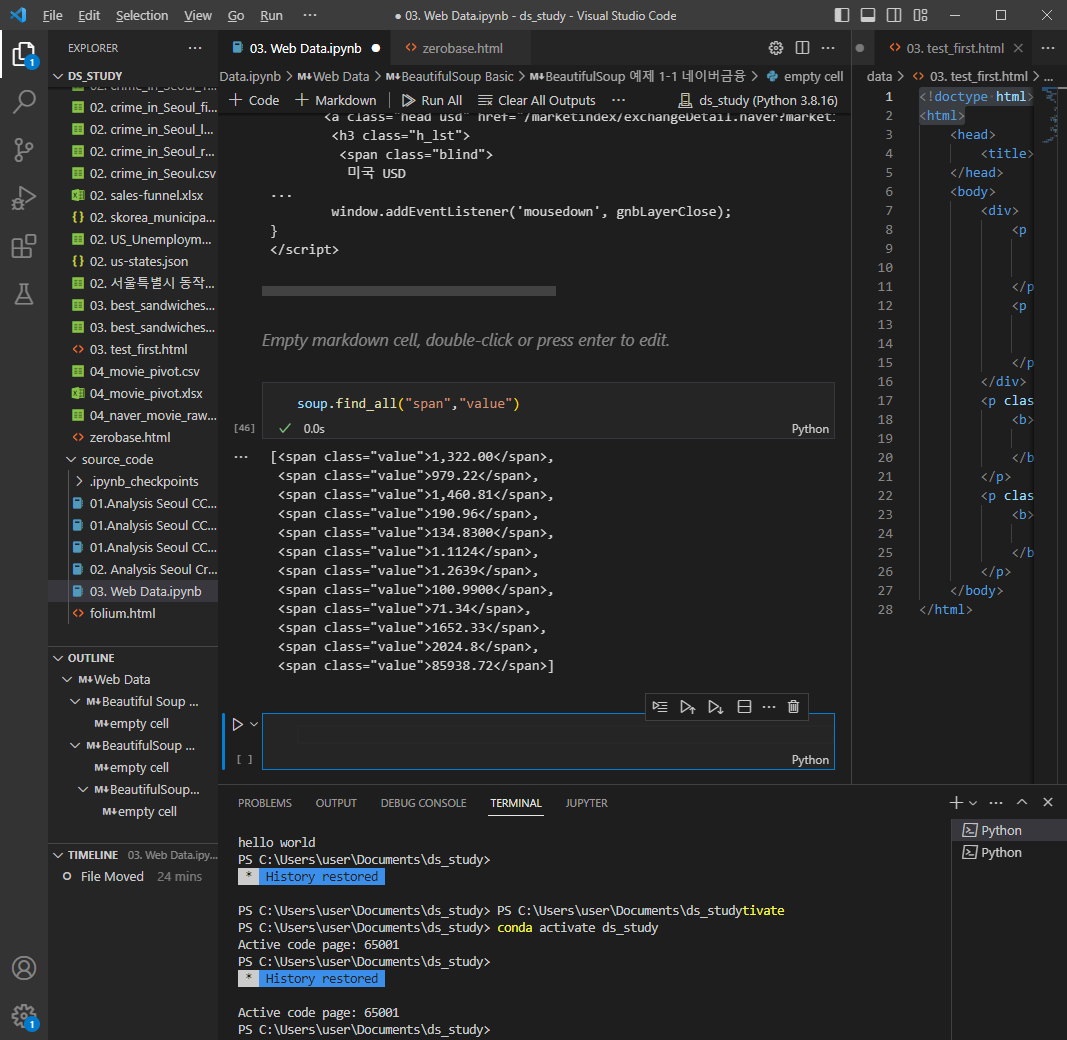The width and height of the screenshot is (1067, 1040).
Task: Delete the selected cell with trash icon
Action: point(793,706)
